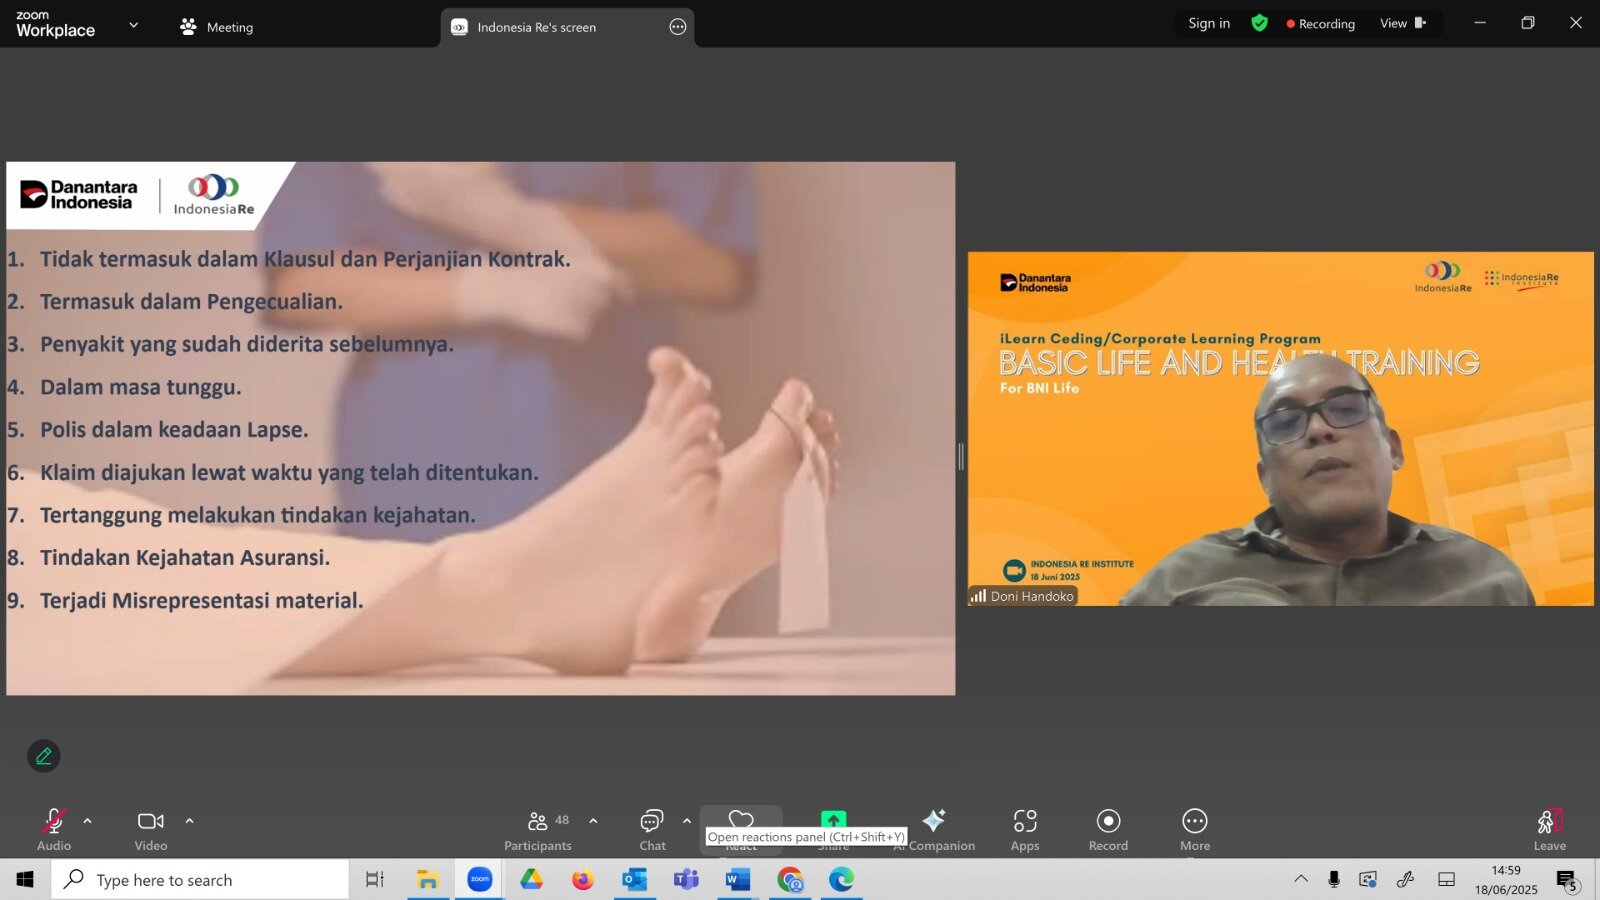The image size is (1600, 900).
Task: Click Doni Handoko's video thumbnail
Action: [1281, 429]
